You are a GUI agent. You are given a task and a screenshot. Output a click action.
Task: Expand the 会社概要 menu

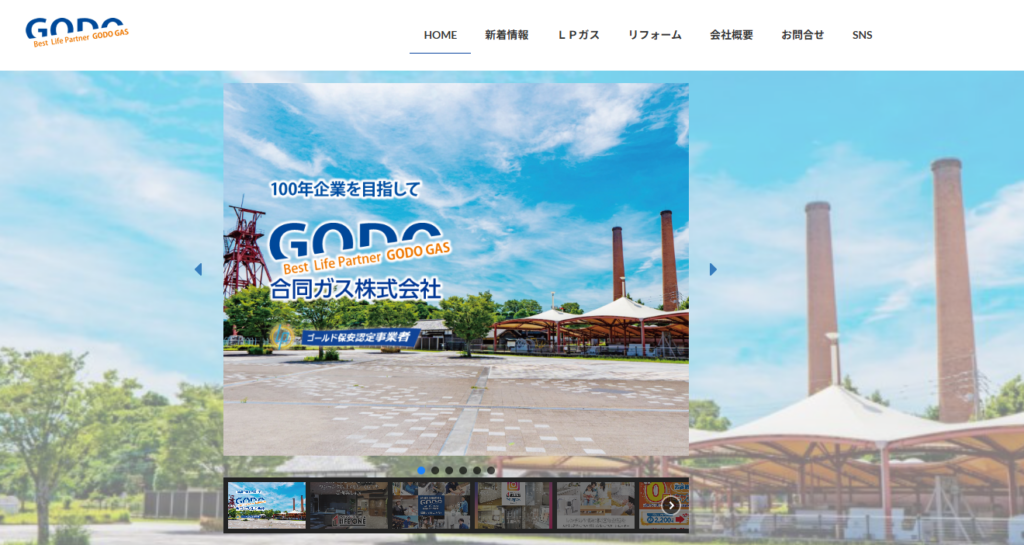coord(731,35)
